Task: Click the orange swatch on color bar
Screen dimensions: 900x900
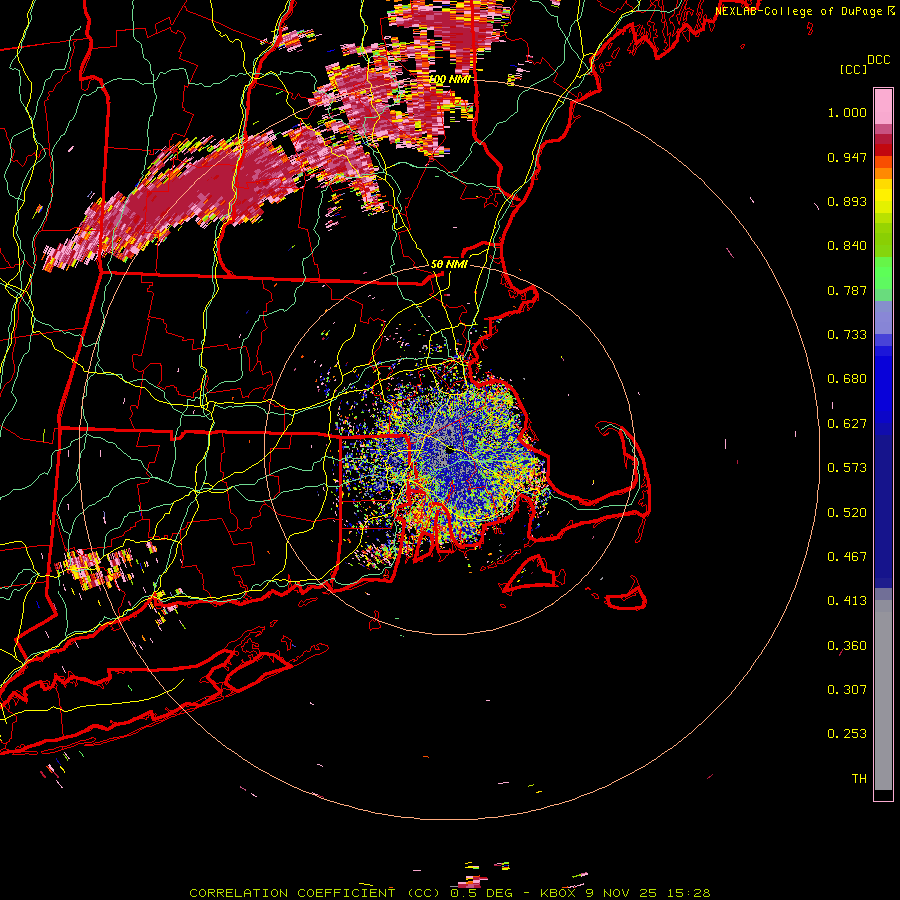Action: click(883, 173)
